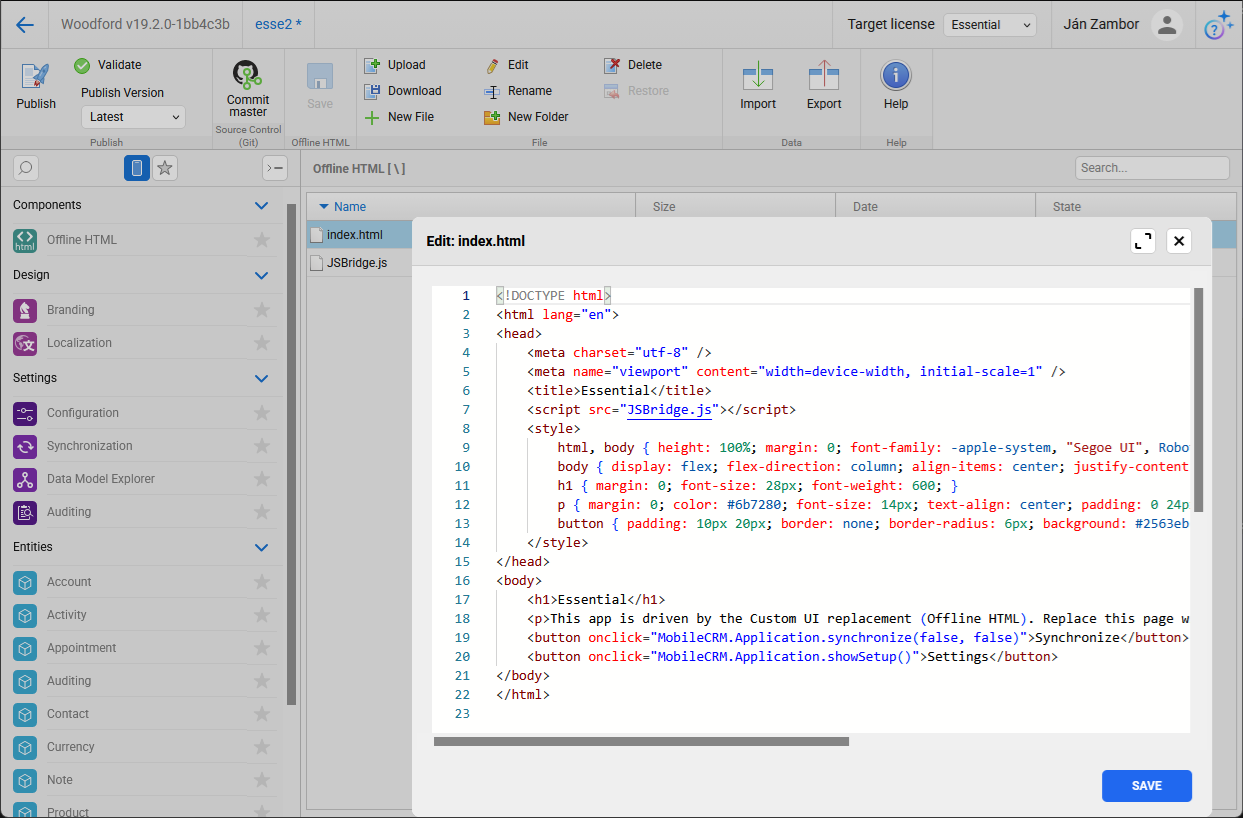Collapse the Design section
Screen dimensions: 1243x818
[x=262, y=275]
